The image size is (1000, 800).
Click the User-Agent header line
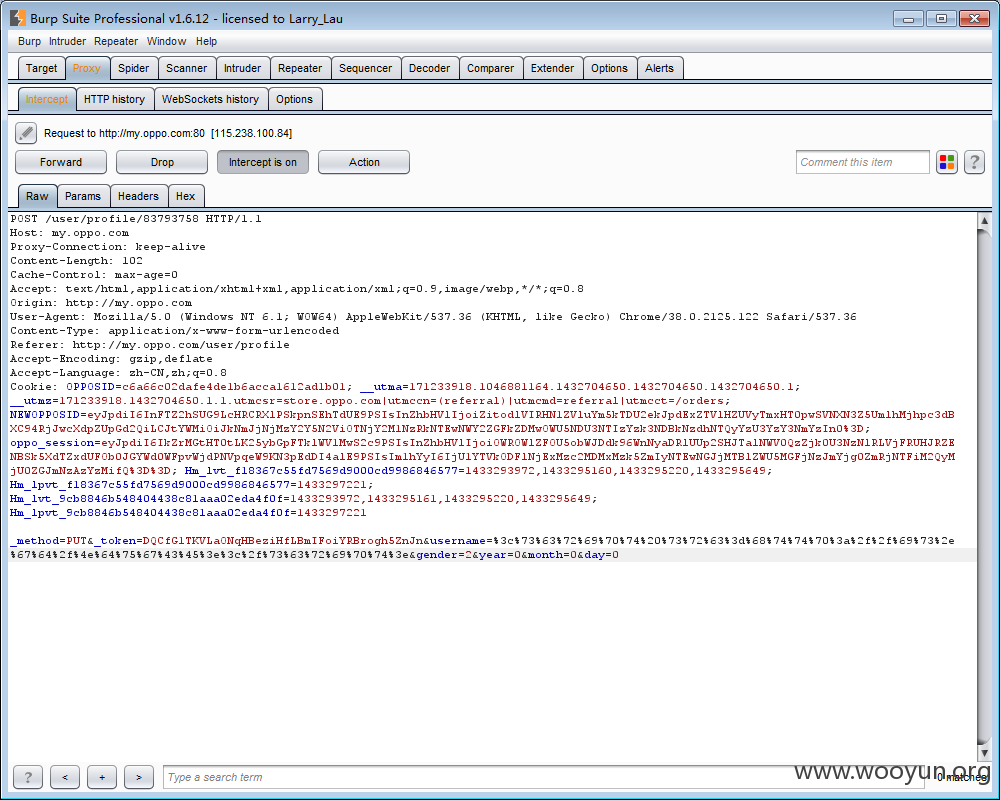[433, 317]
